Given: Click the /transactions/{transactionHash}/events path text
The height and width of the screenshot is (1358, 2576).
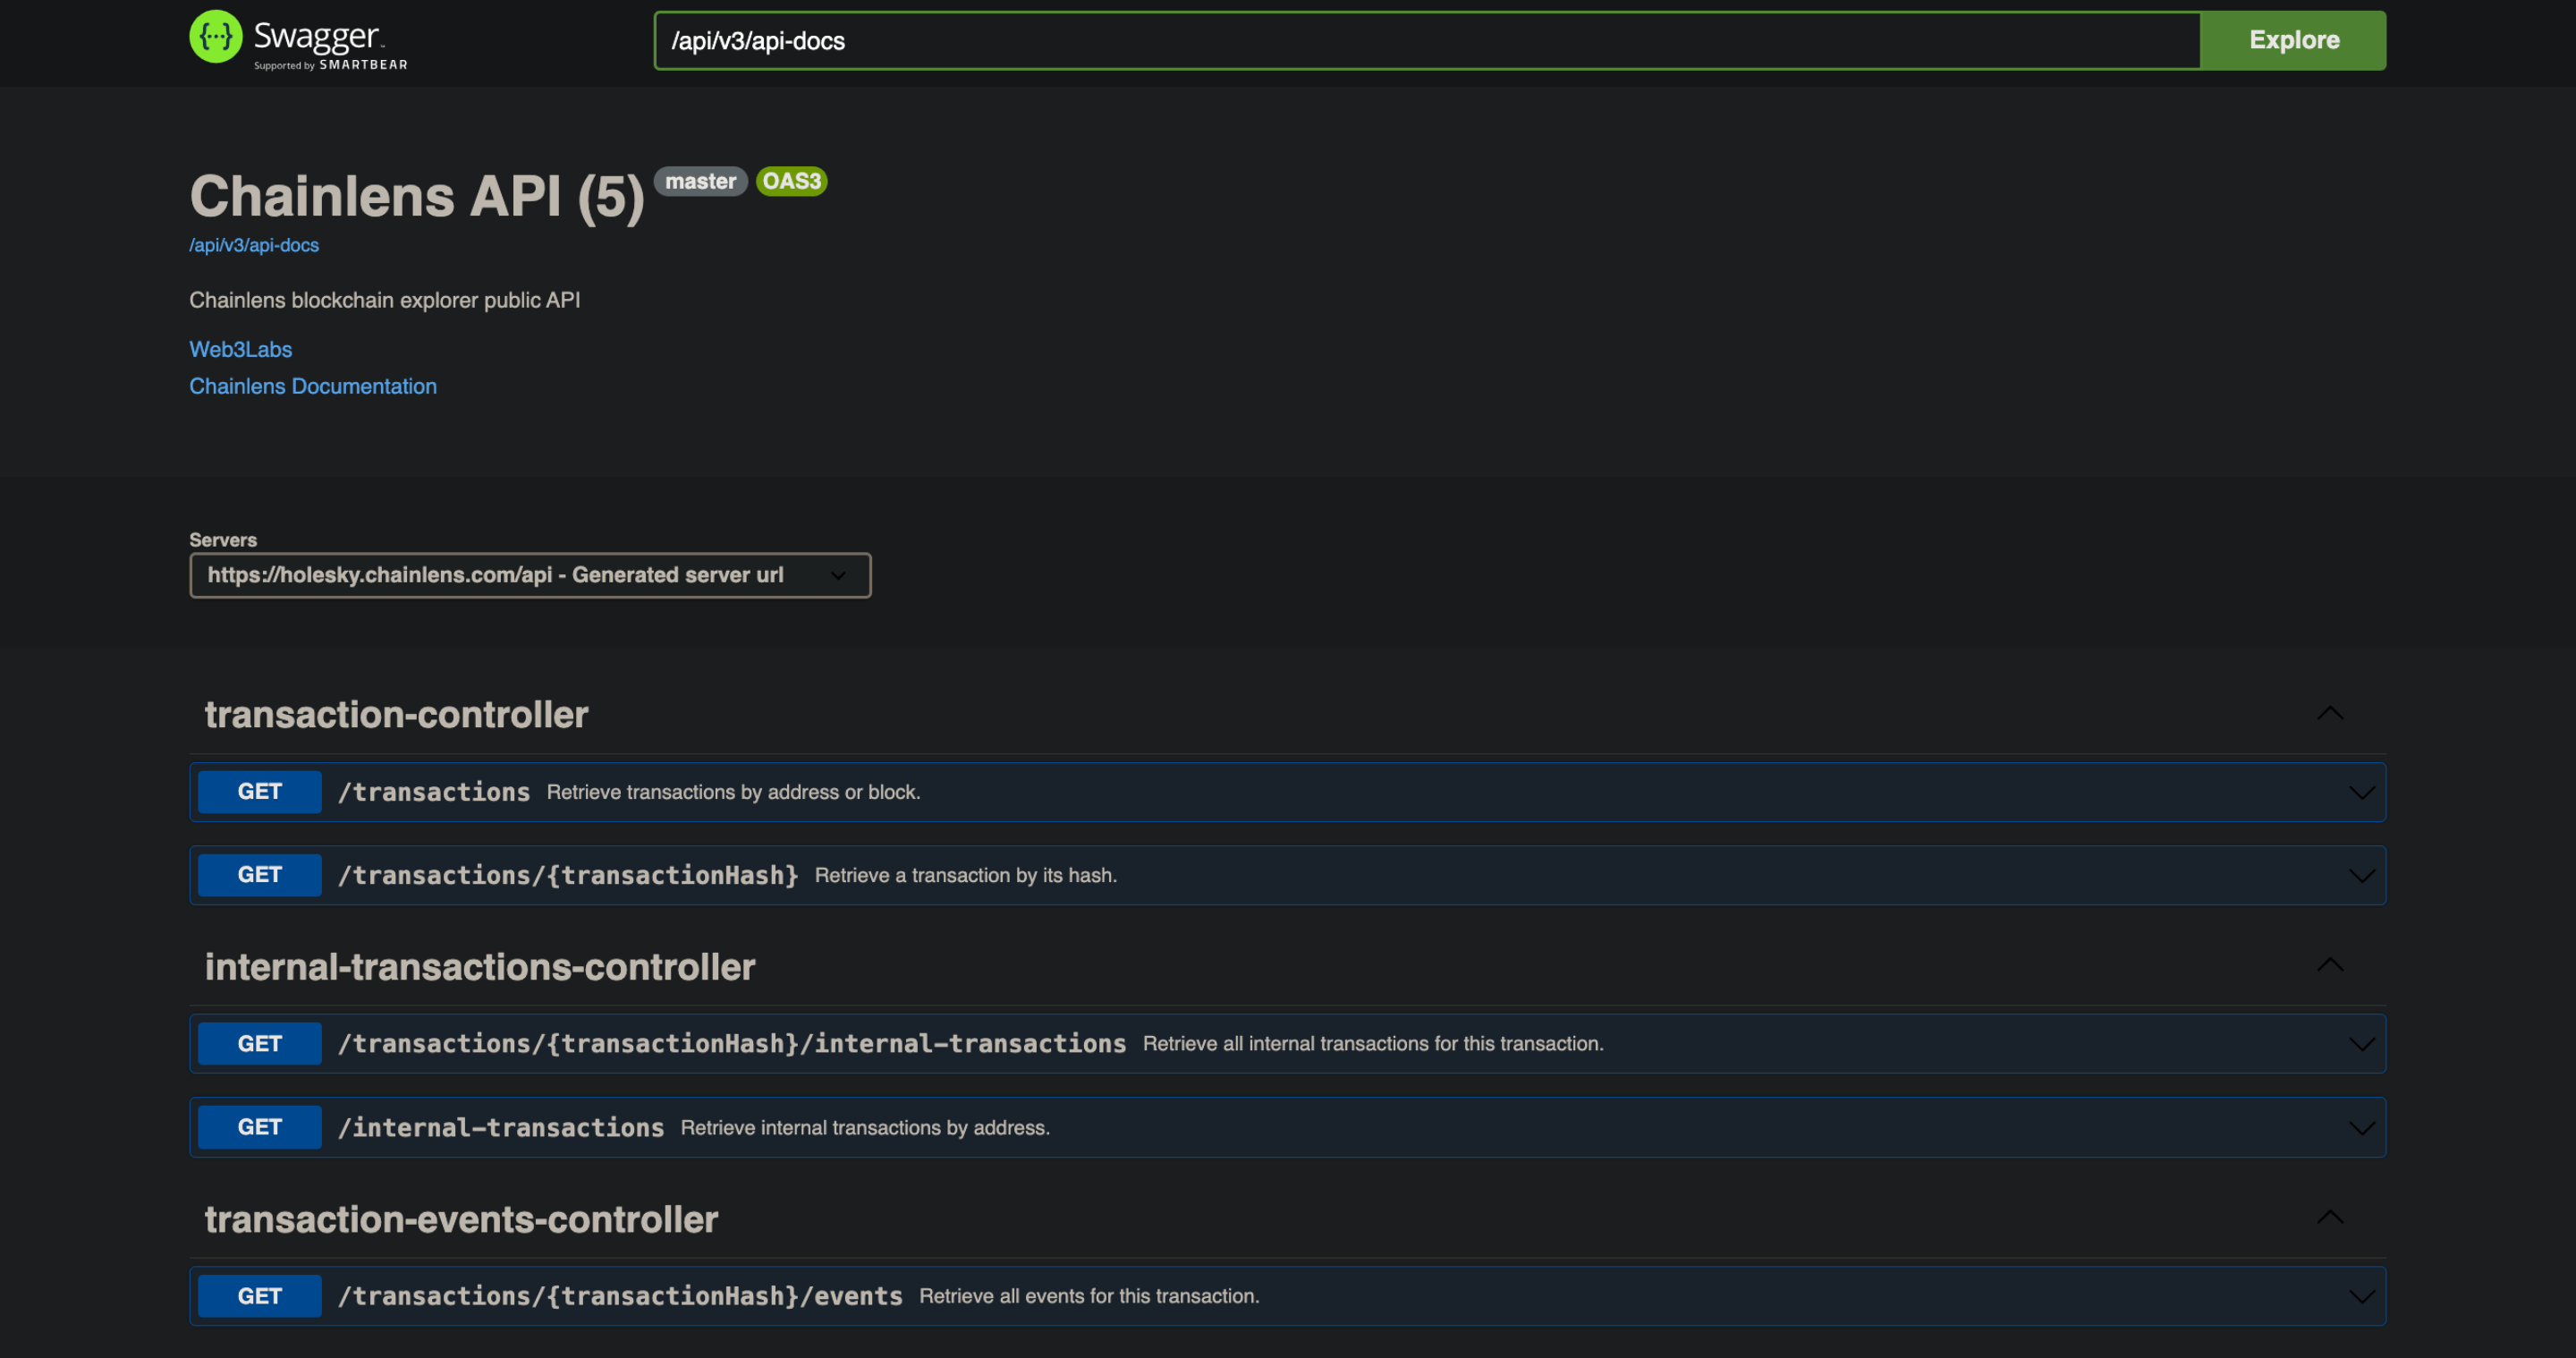Looking at the screenshot, I should pos(620,1296).
